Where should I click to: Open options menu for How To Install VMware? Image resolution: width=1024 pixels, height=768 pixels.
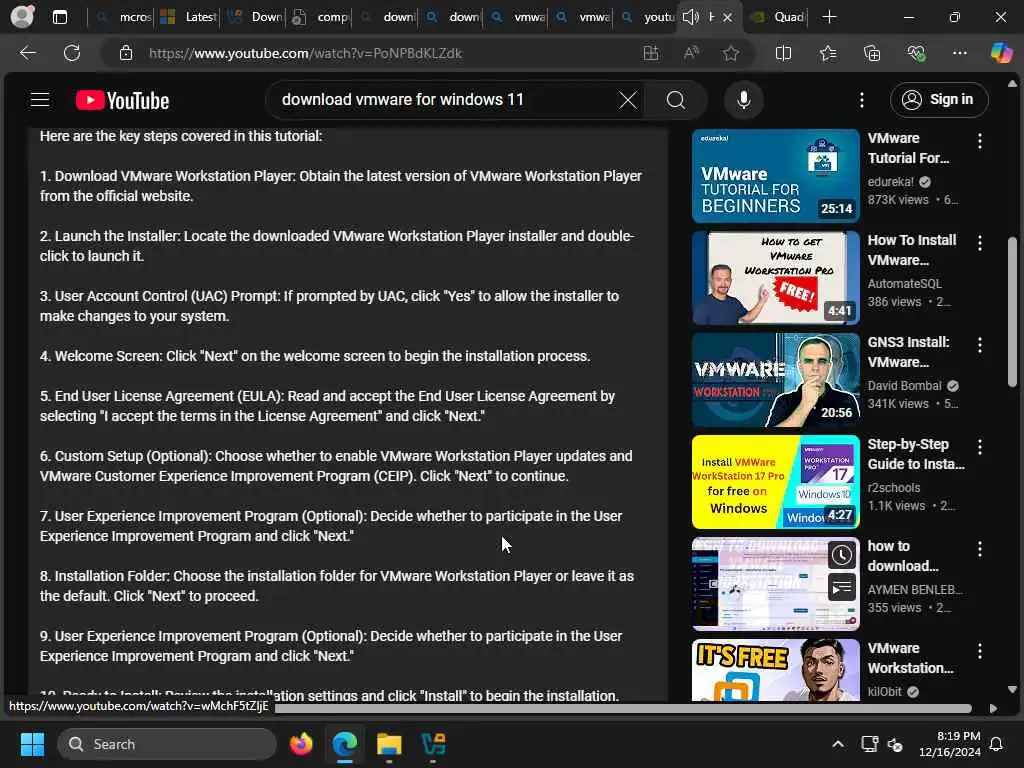980,242
